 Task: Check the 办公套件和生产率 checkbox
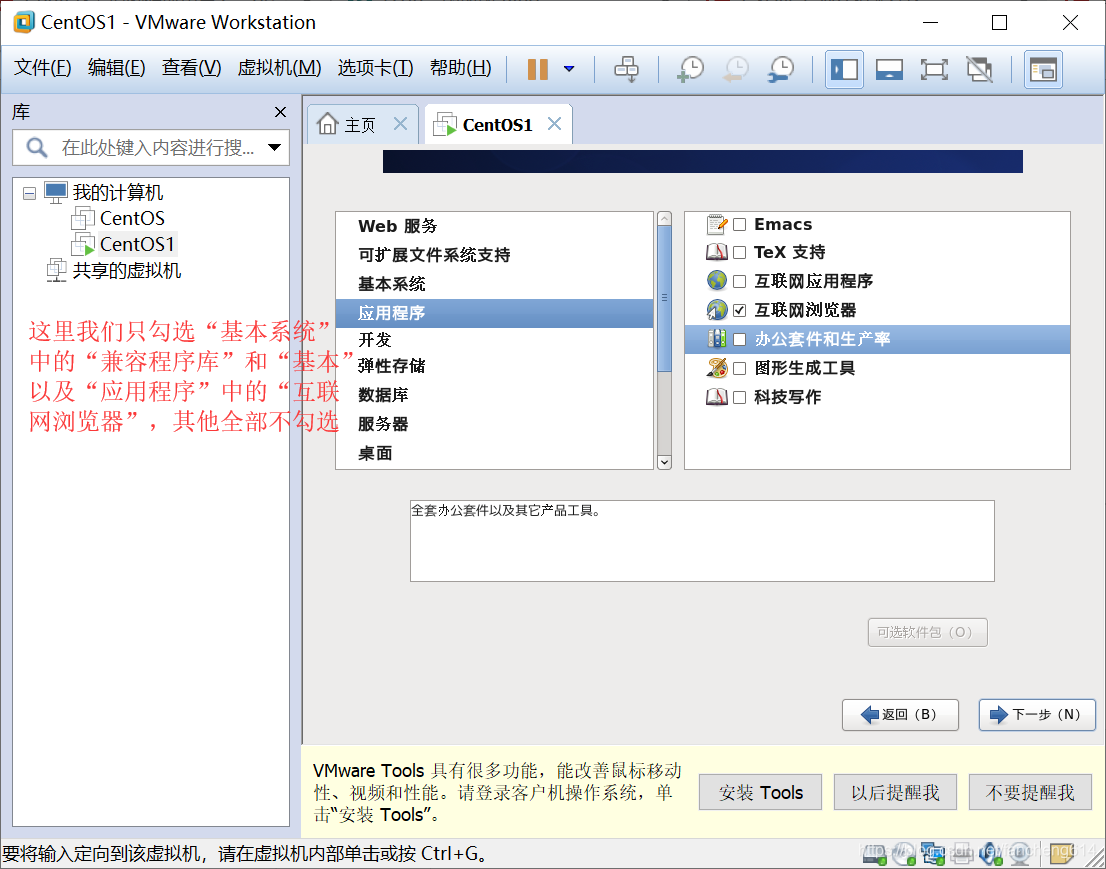pyautogui.click(x=739, y=339)
